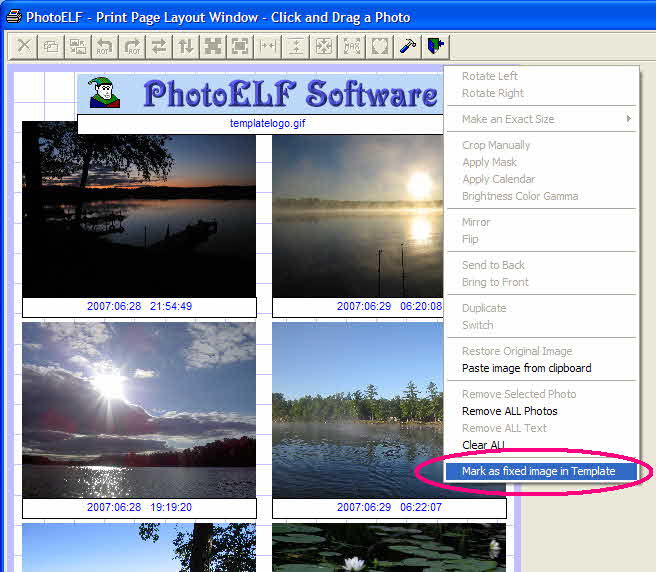Click the vertical flip arrows icon
The height and width of the screenshot is (572, 656).
click(186, 46)
